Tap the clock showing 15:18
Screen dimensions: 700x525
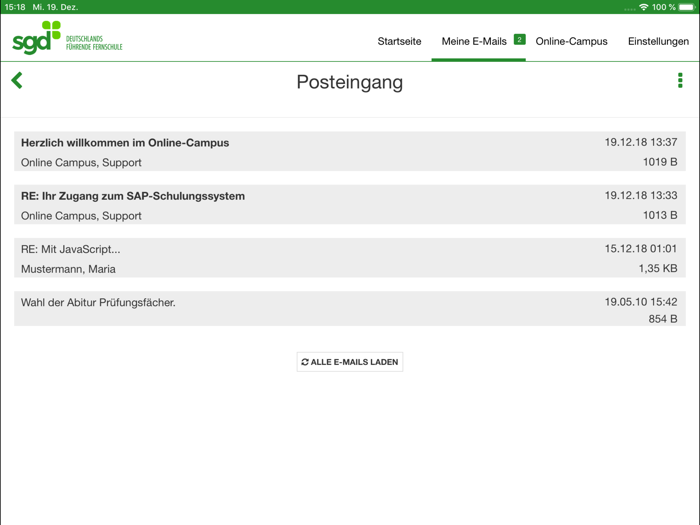pyautogui.click(x=15, y=7)
